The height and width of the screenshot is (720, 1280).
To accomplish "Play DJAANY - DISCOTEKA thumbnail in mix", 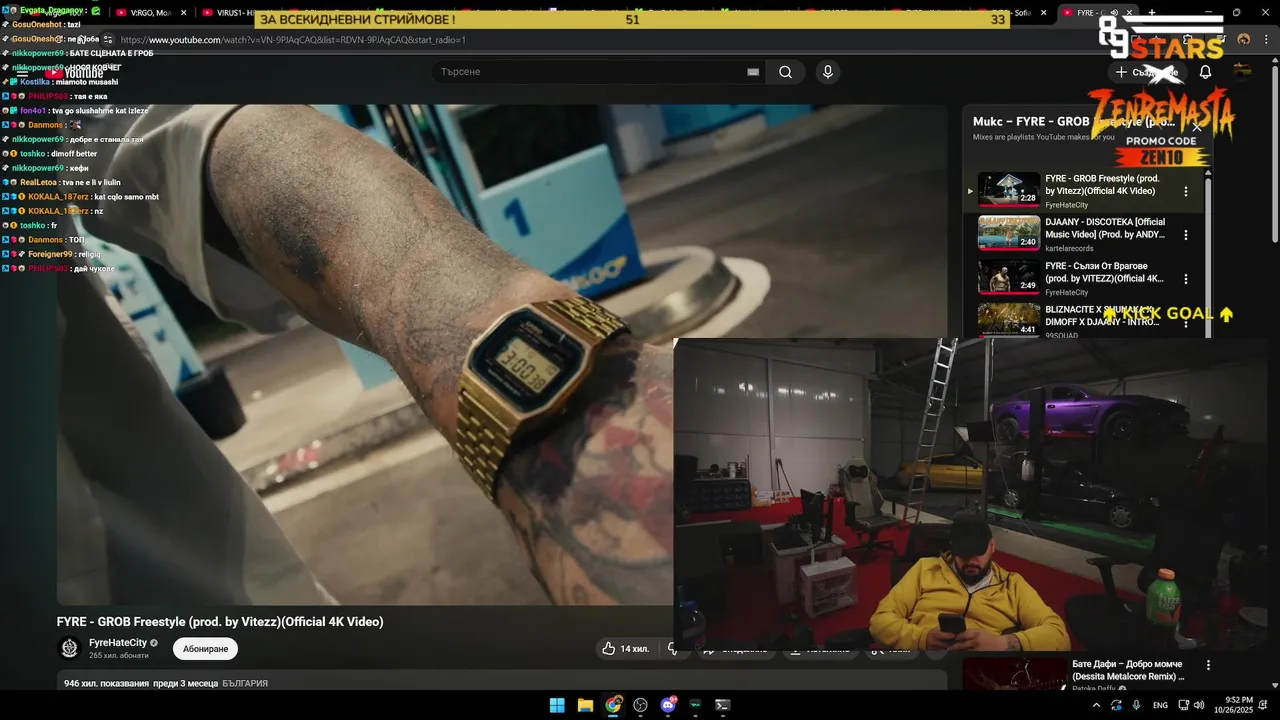I will click(x=1009, y=233).
